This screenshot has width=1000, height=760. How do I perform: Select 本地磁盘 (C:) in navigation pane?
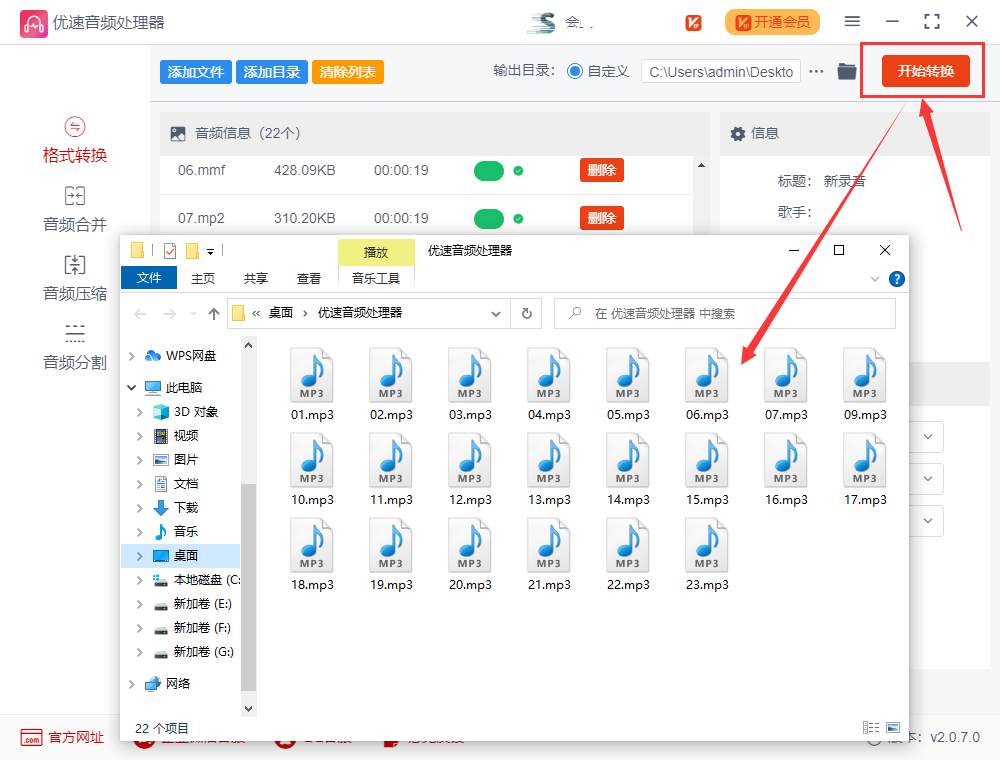pos(196,580)
